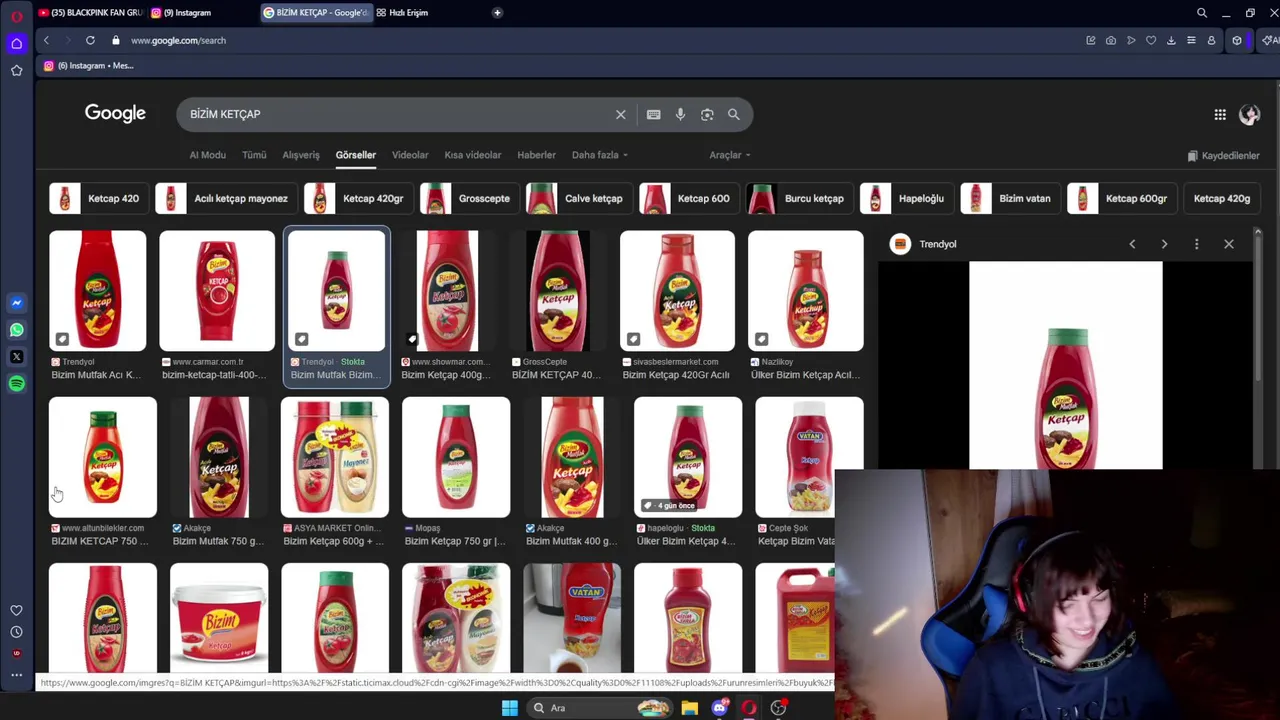Switch to the Haberler tab
Image resolution: width=1280 pixels, height=720 pixels.
[536, 155]
